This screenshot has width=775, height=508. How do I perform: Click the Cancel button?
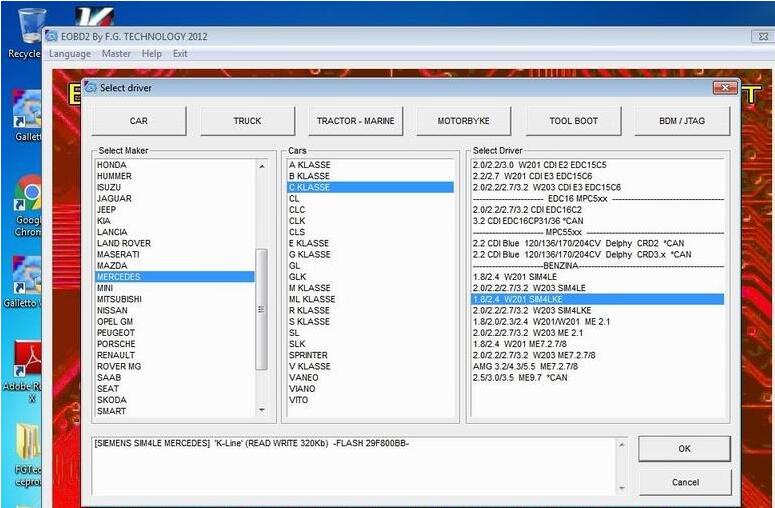[685, 482]
